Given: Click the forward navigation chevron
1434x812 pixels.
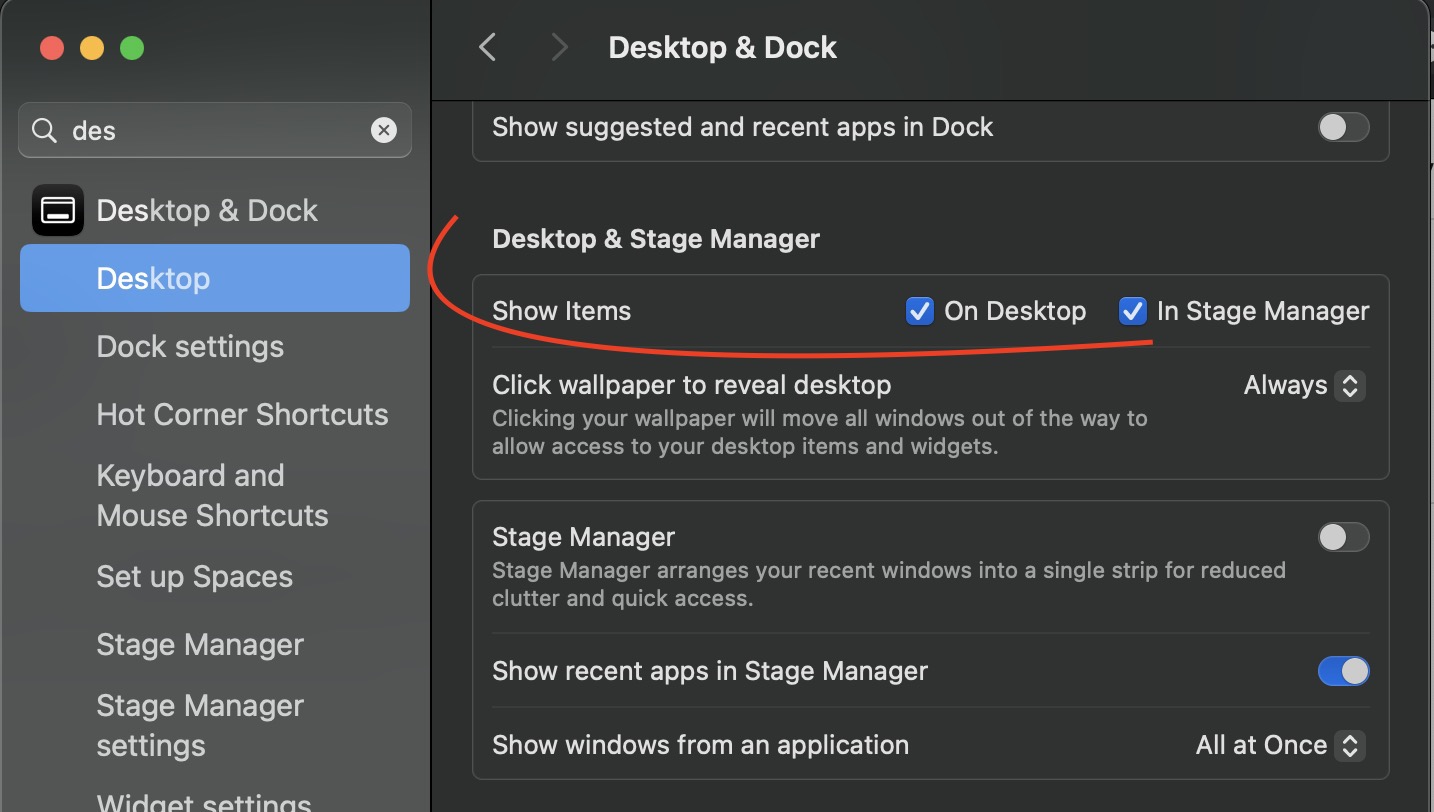Looking at the screenshot, I should coord(559,47).
